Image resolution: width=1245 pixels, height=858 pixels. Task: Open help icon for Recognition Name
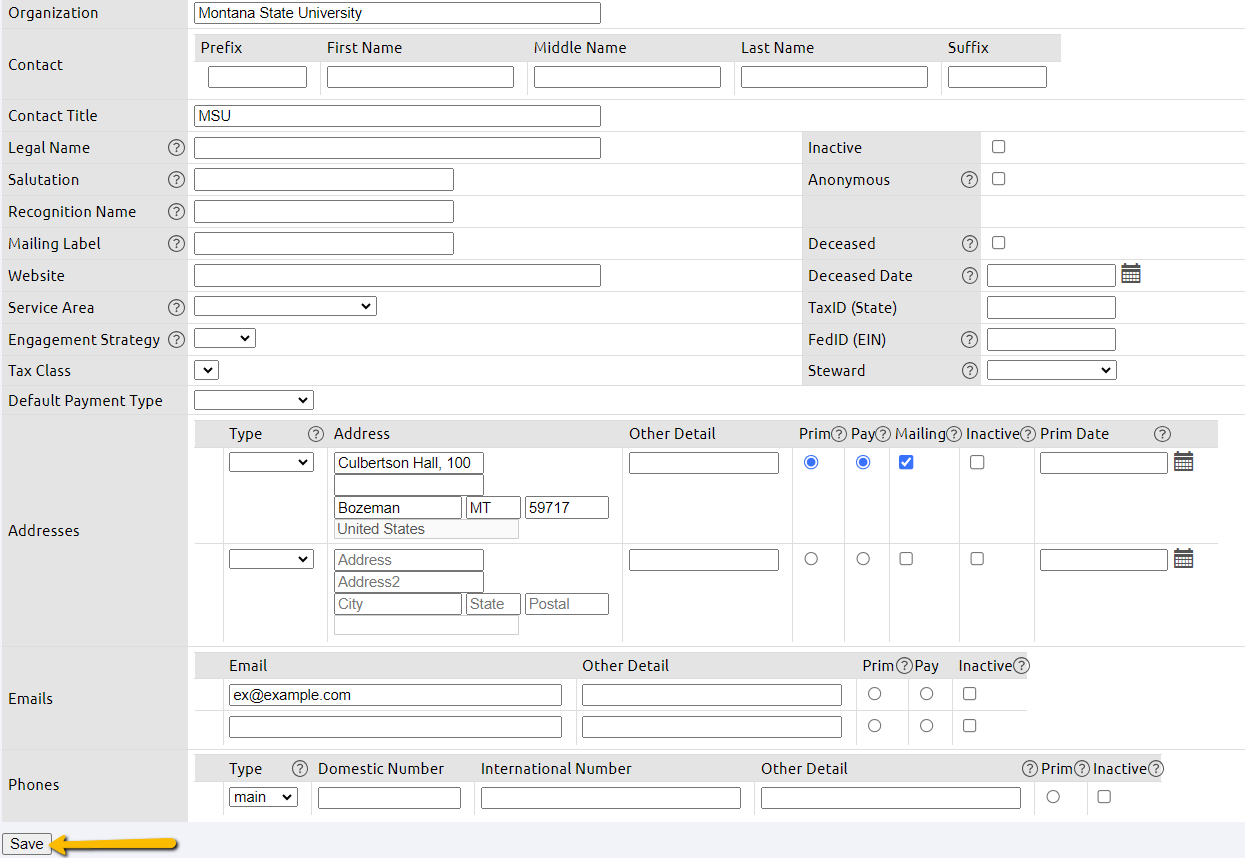coord(176,212)
